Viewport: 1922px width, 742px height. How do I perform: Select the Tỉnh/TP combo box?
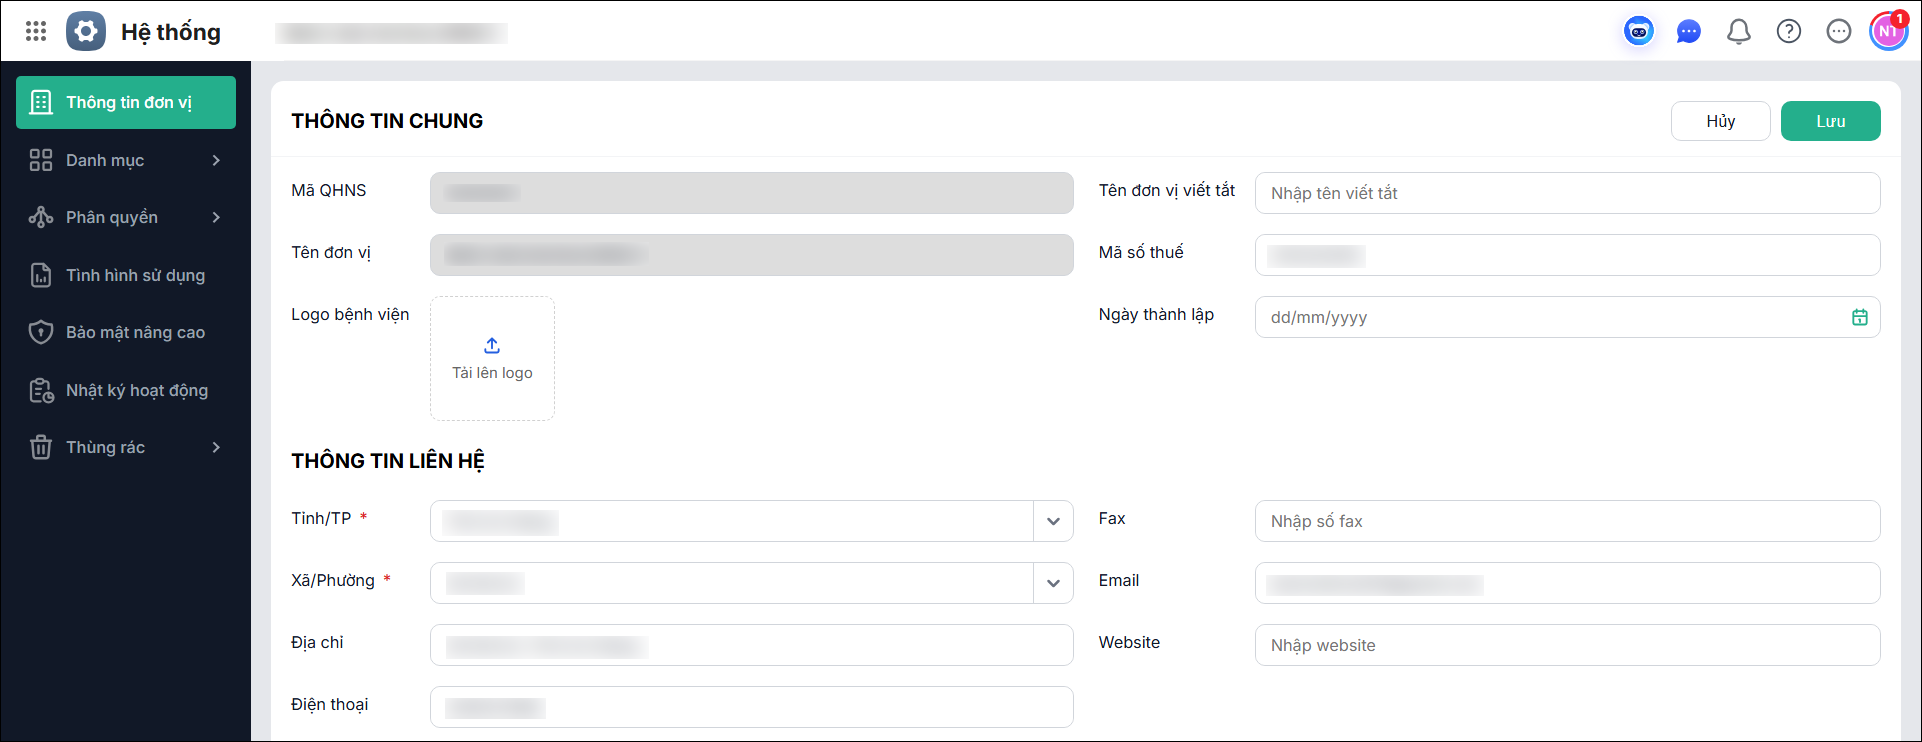[x=751, y=521]
